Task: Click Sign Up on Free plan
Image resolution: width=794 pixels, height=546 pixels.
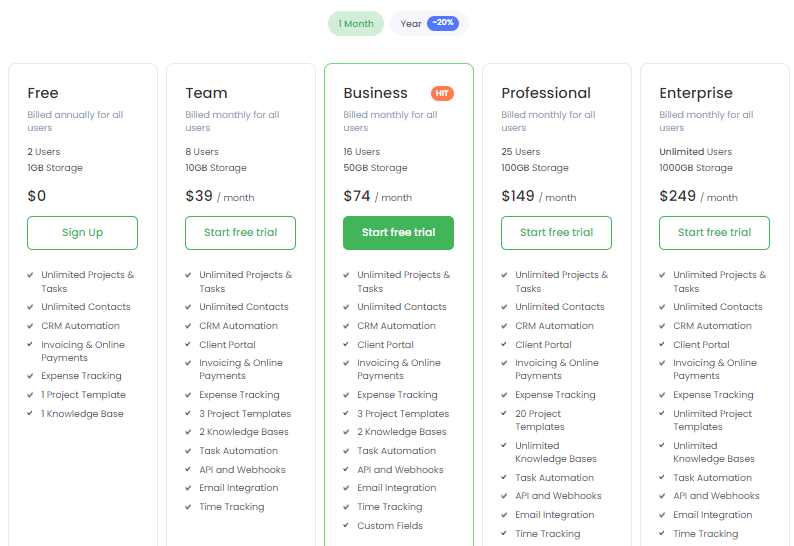Action: point(82,233)
